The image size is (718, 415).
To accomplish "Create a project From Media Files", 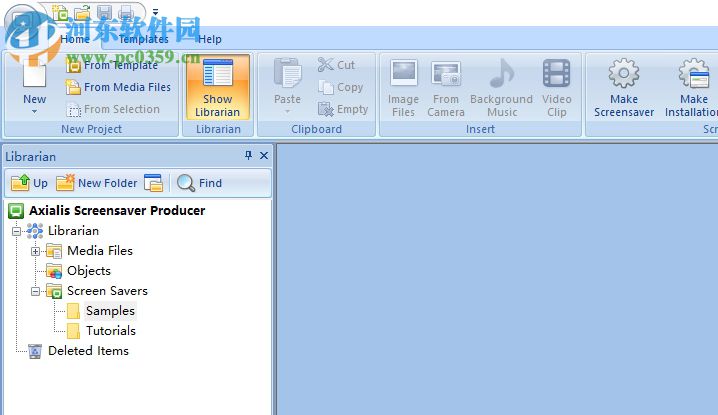I will click(118, 87).
